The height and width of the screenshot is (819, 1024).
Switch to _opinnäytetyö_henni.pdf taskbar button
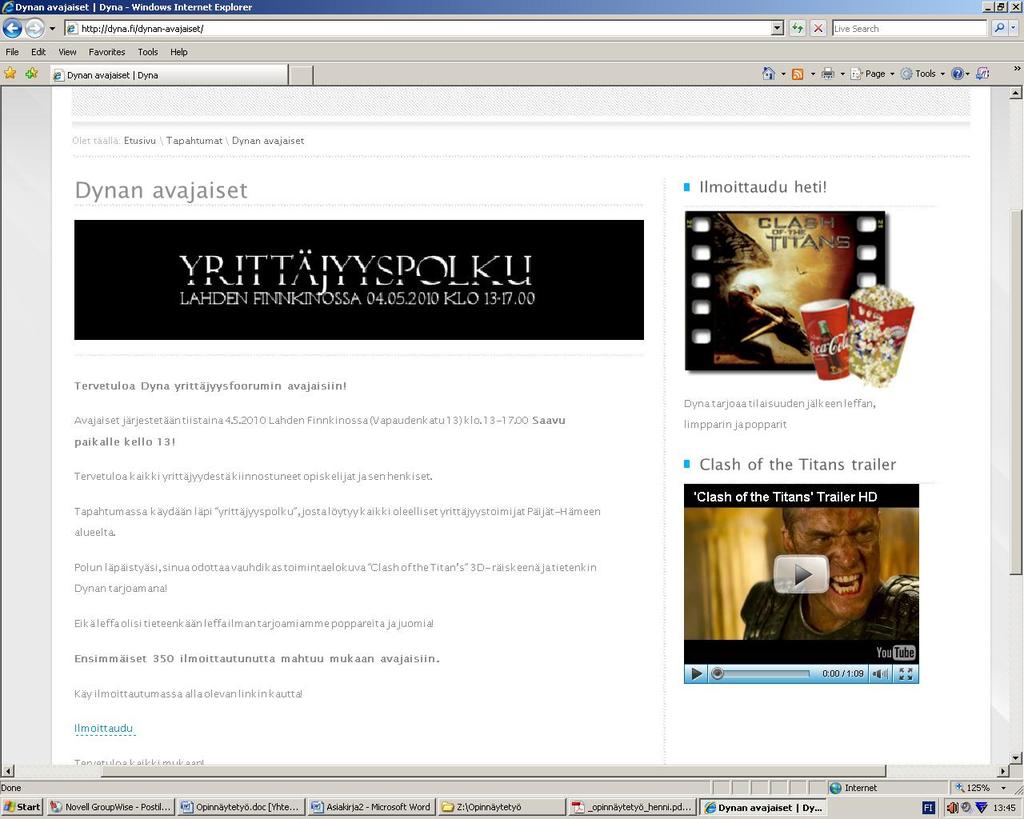pyautogui.click(x=632, y=807)
